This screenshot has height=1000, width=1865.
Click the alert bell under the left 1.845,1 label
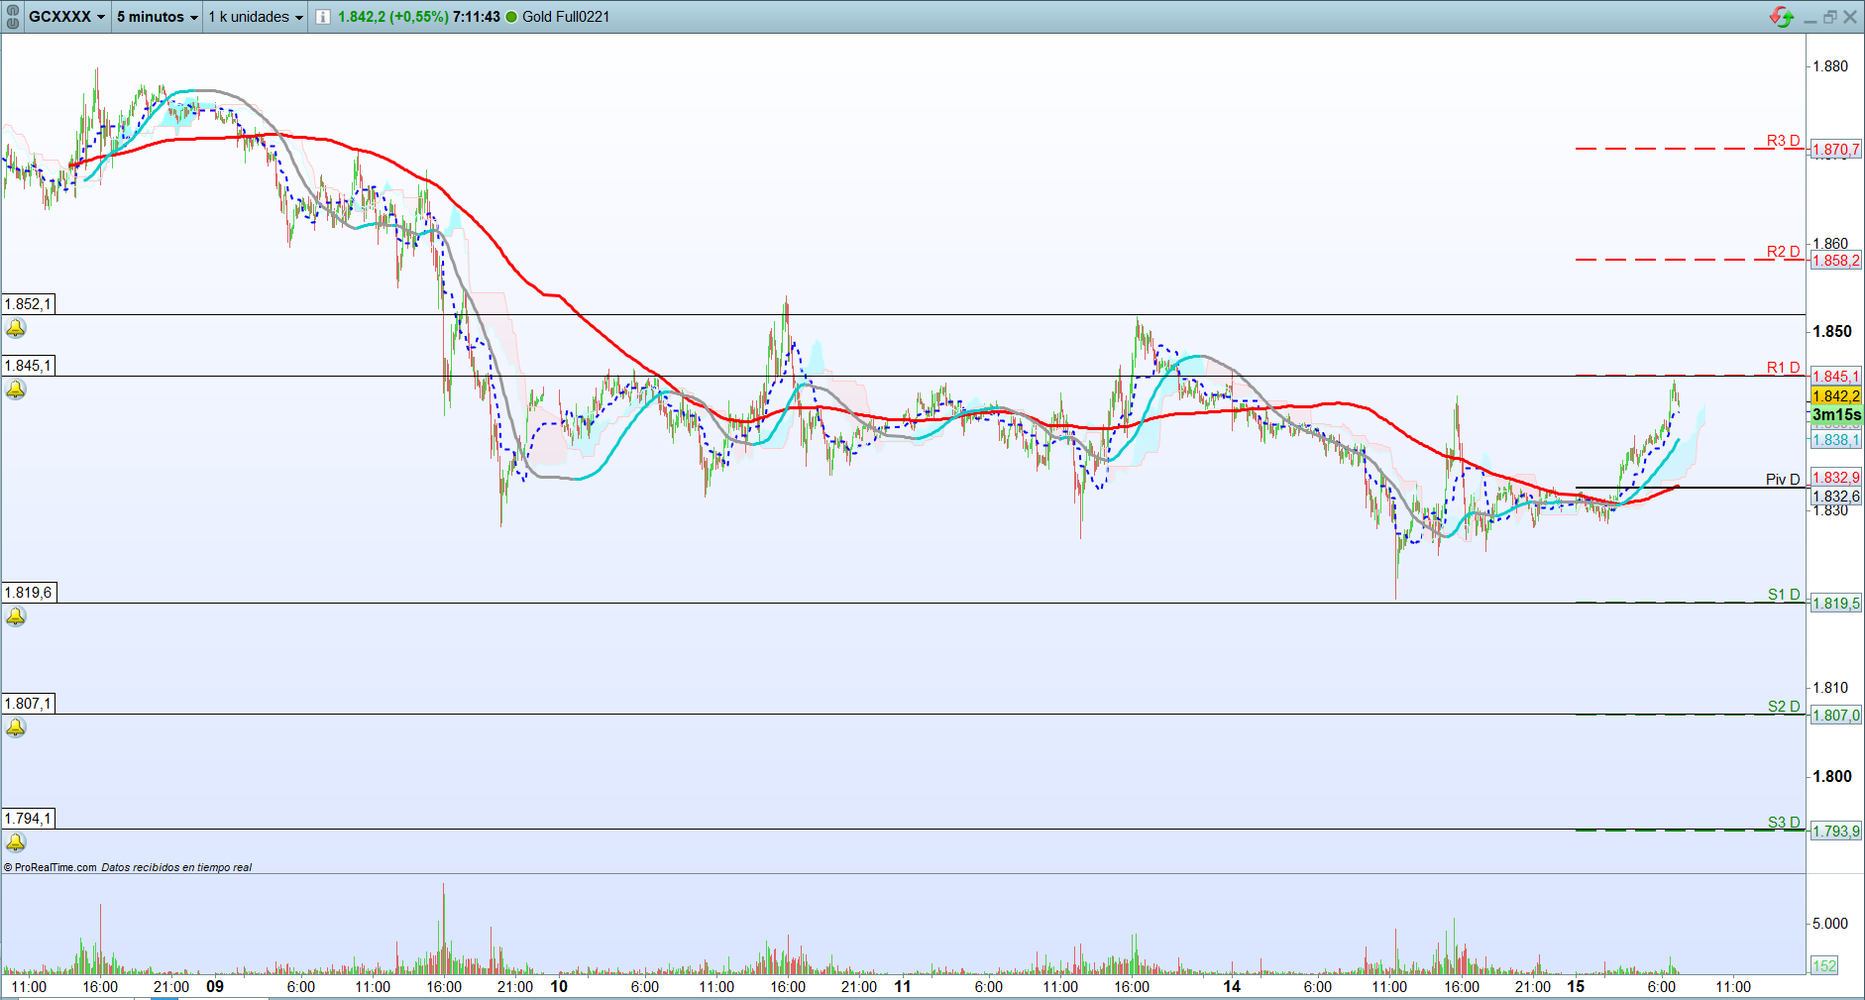16,390
